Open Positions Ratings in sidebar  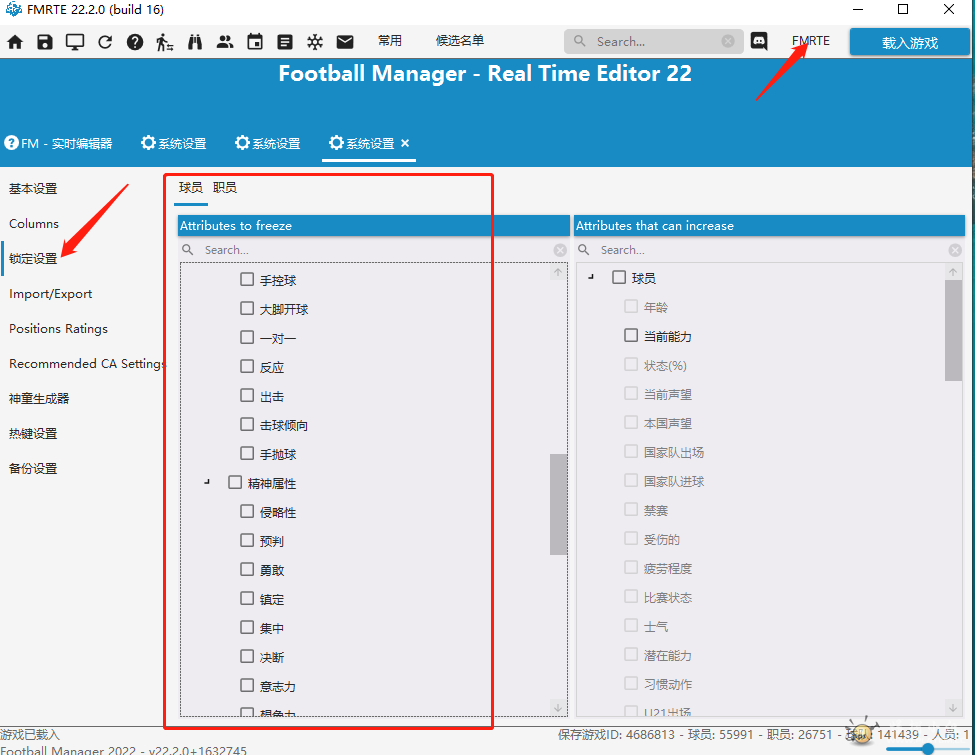pyautogui.click(x=58, y=328)
